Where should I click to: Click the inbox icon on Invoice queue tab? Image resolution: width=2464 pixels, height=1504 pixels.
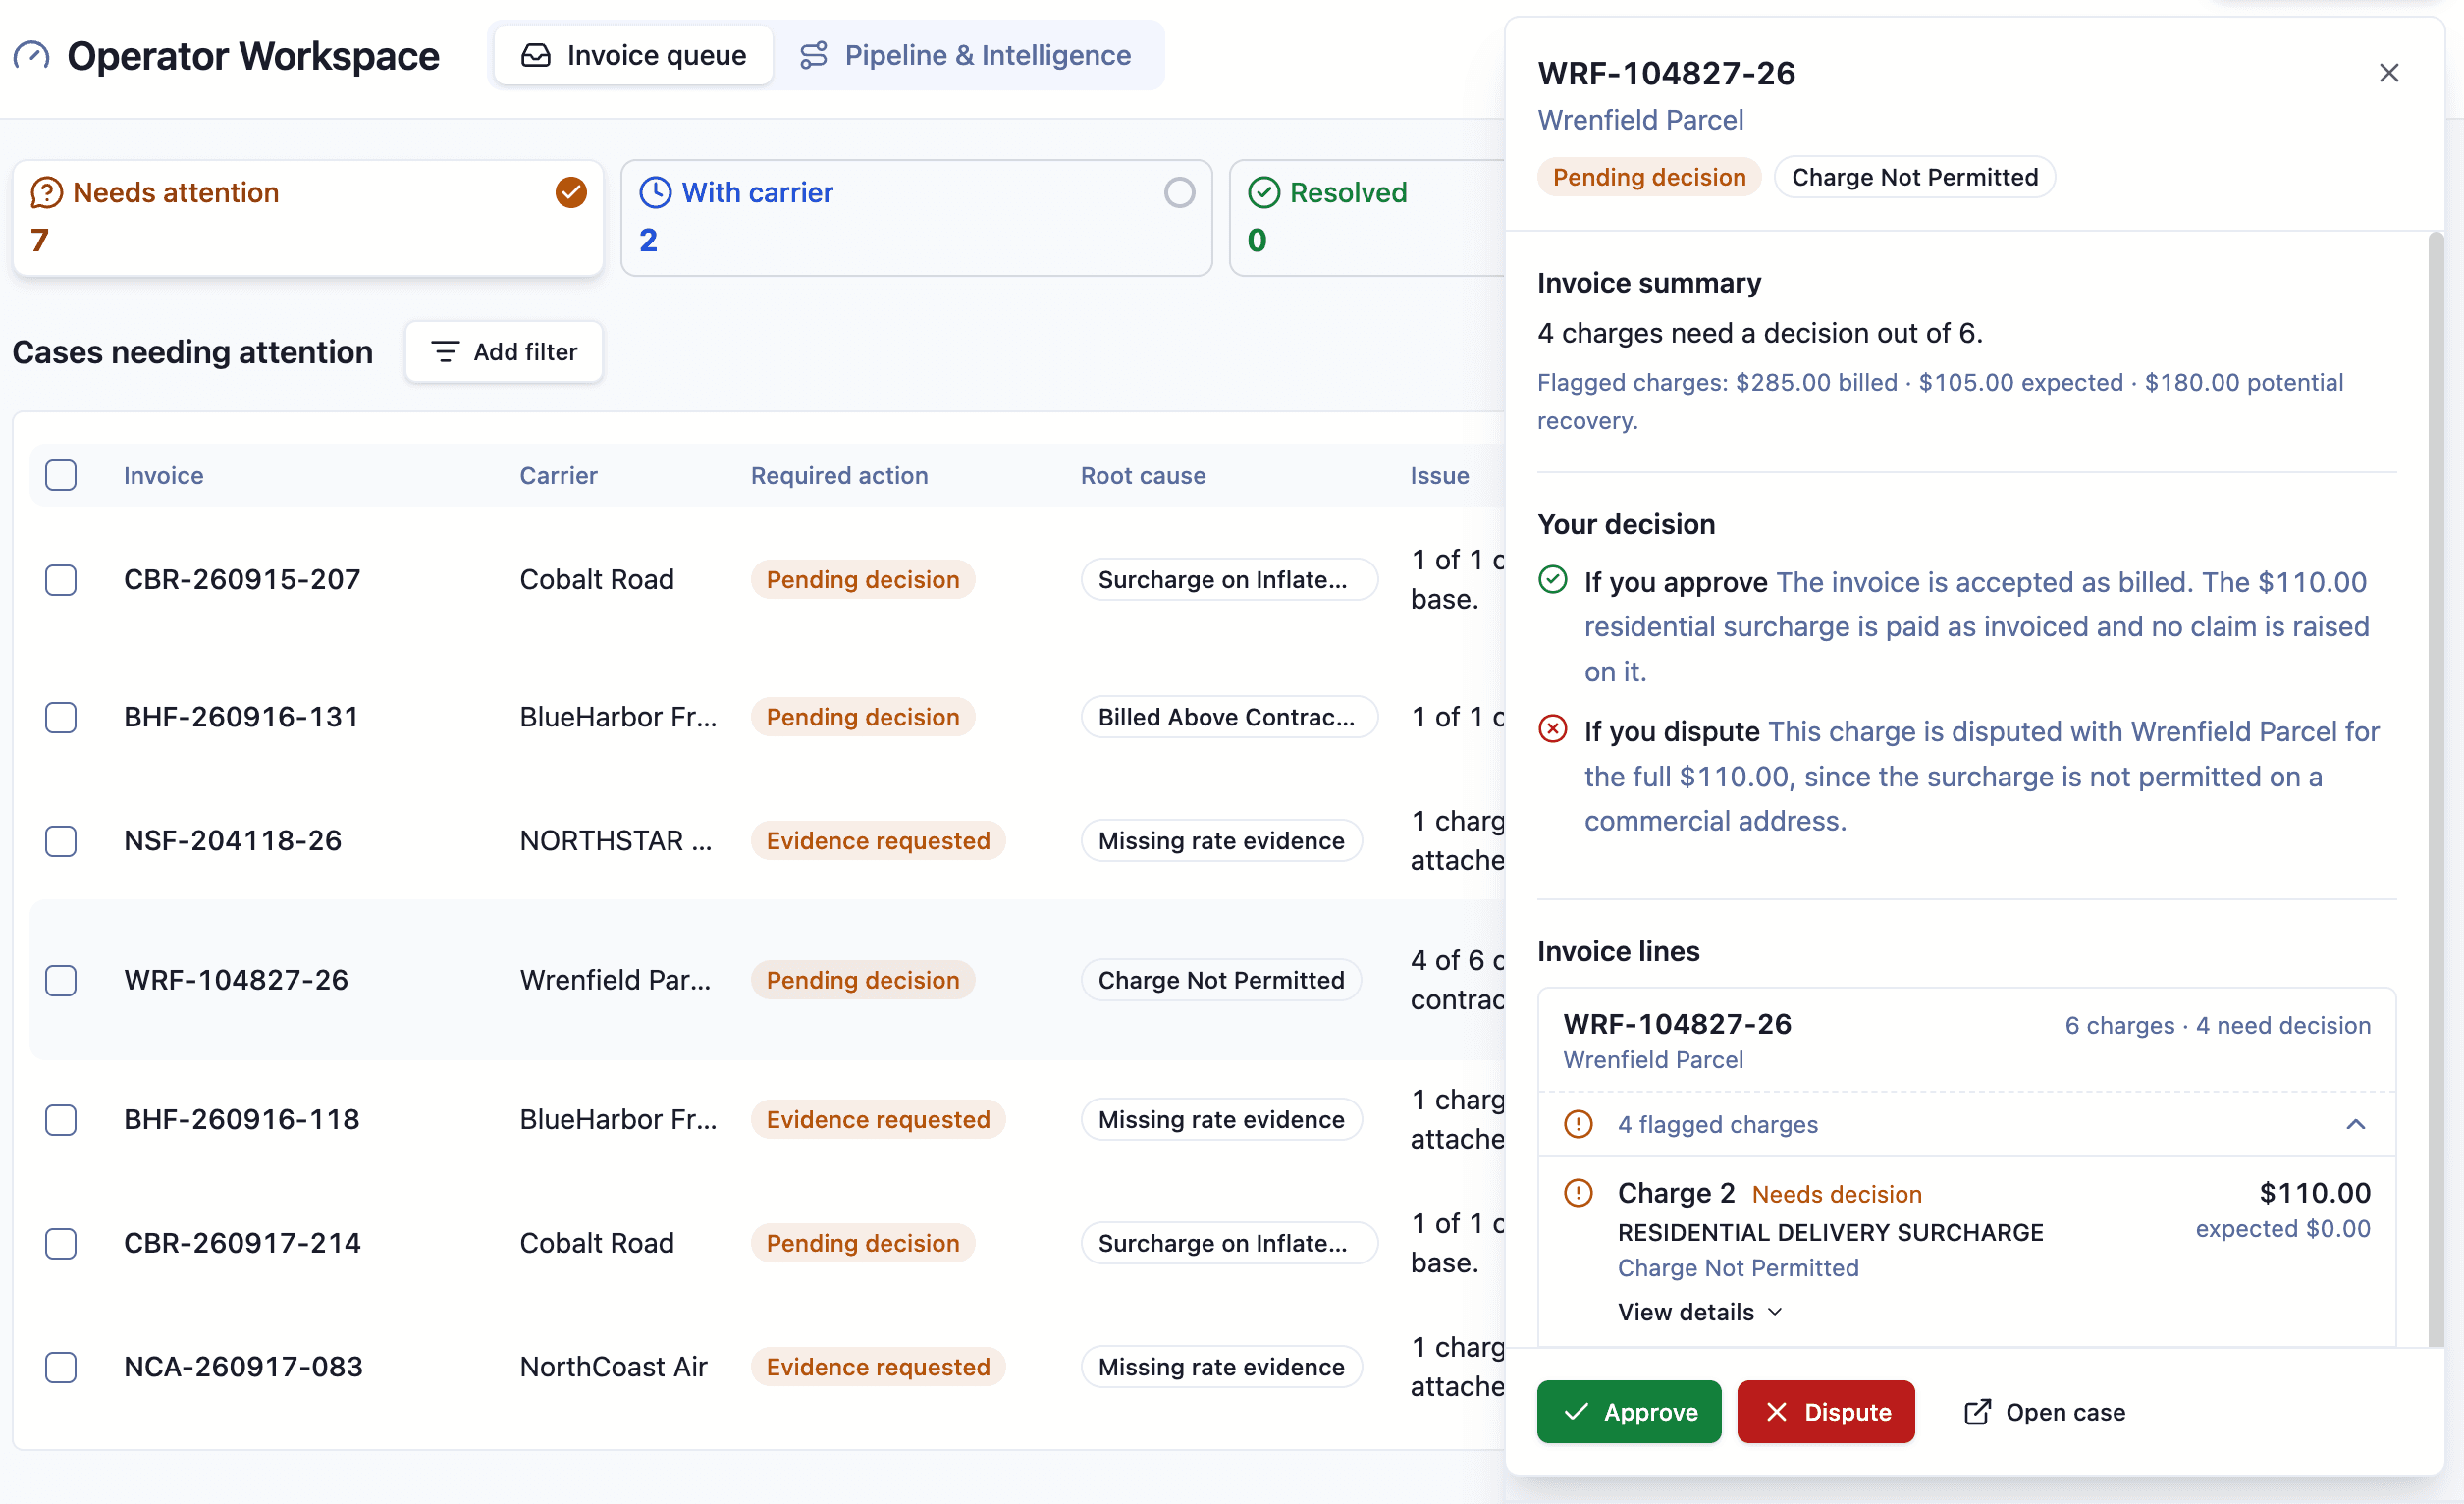pos(536,55)
